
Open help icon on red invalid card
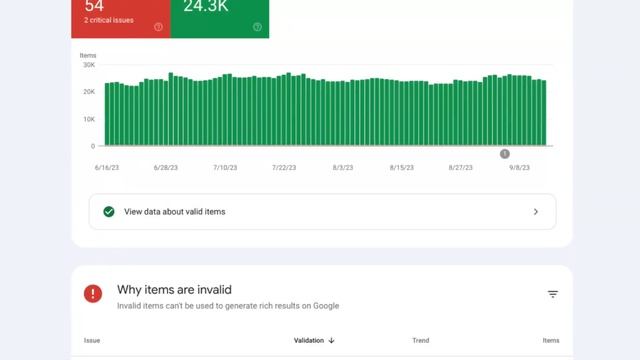tap(158, 27)
